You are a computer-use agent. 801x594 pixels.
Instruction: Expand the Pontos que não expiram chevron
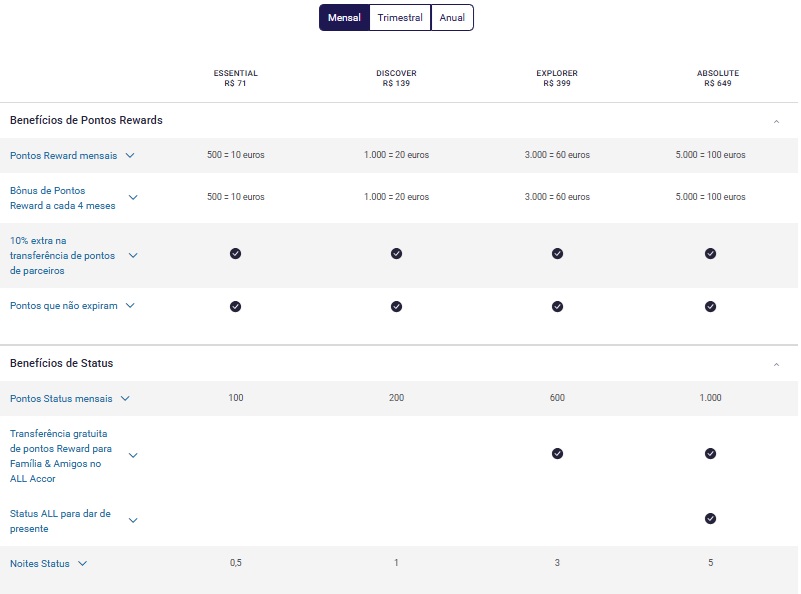[129, 306]
